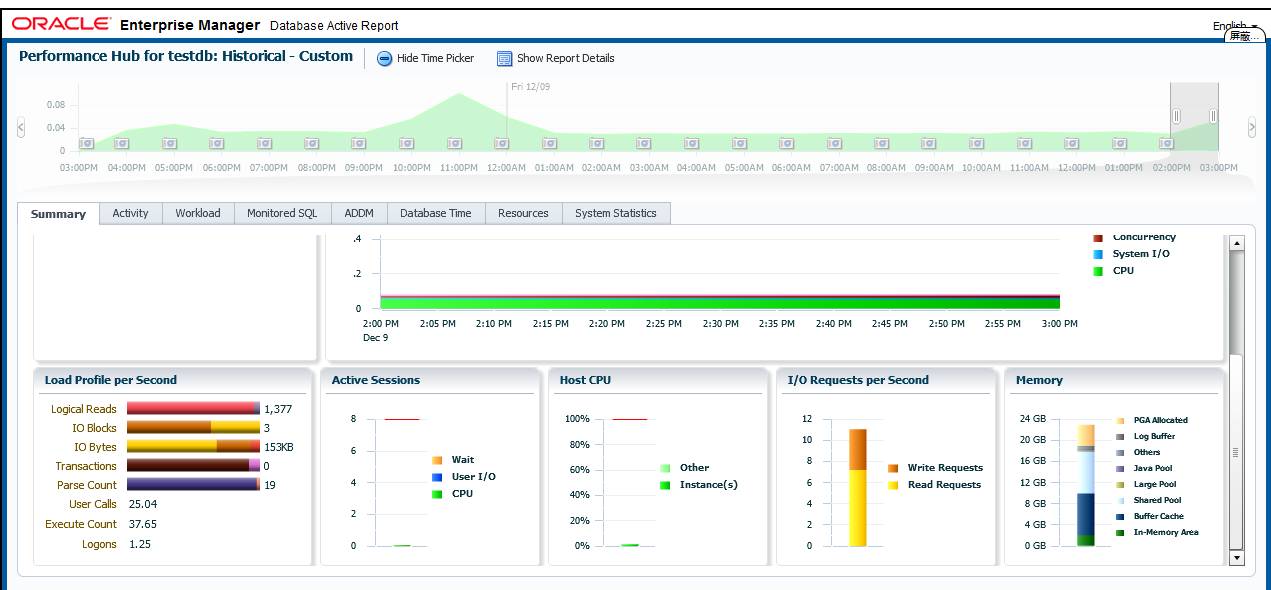Click the time picker right arrow icon
Screen dimensions: 1271x590
pyautogui.click(x=1251, y=127)
